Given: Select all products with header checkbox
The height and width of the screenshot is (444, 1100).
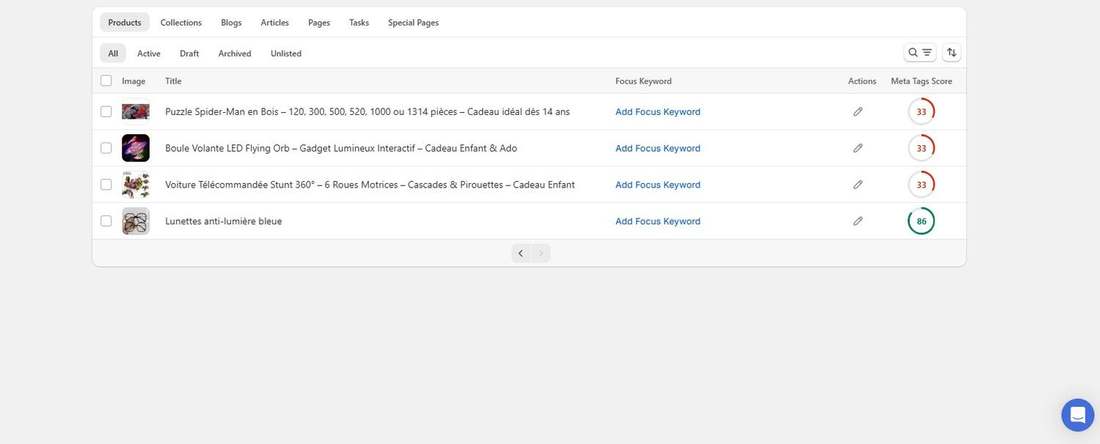Looking at the screenshot, I should [x=106, y=81].
